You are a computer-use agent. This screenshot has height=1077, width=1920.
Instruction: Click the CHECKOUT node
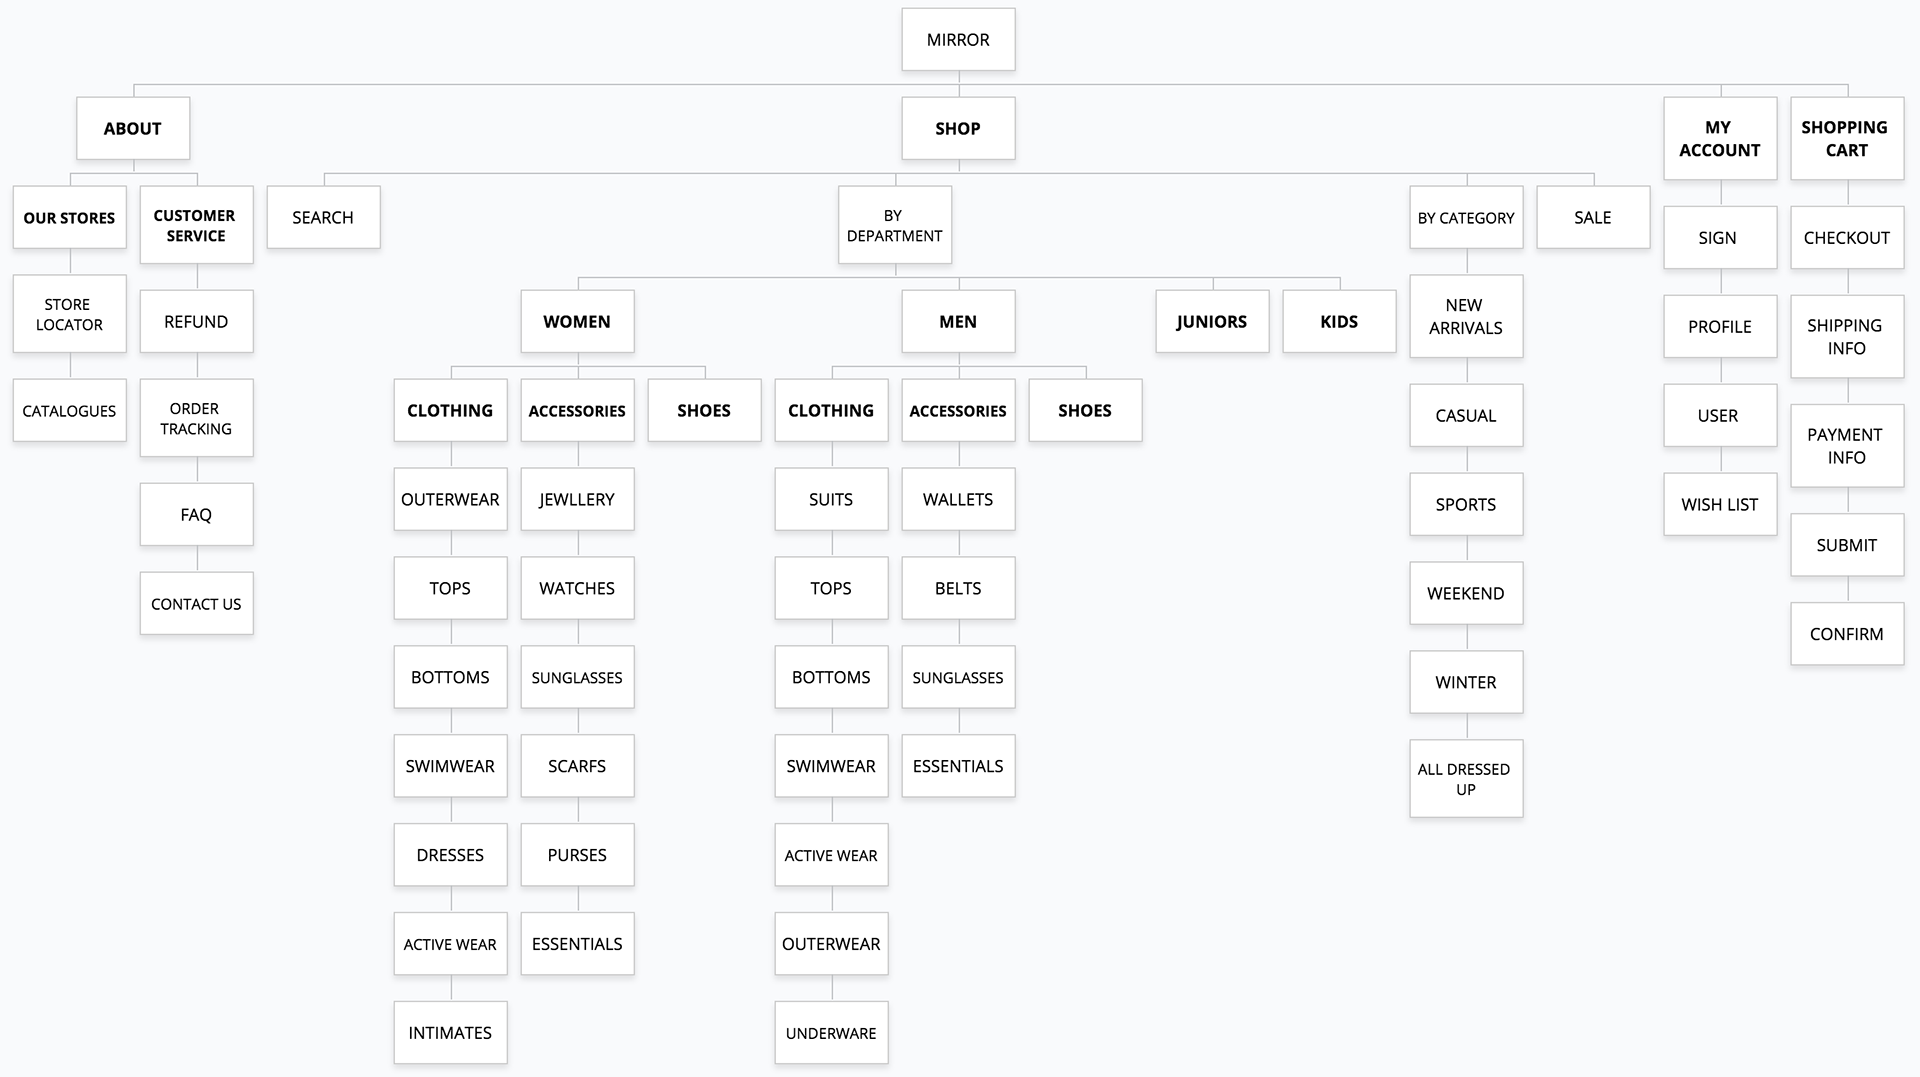click(x=1847, y=237)
